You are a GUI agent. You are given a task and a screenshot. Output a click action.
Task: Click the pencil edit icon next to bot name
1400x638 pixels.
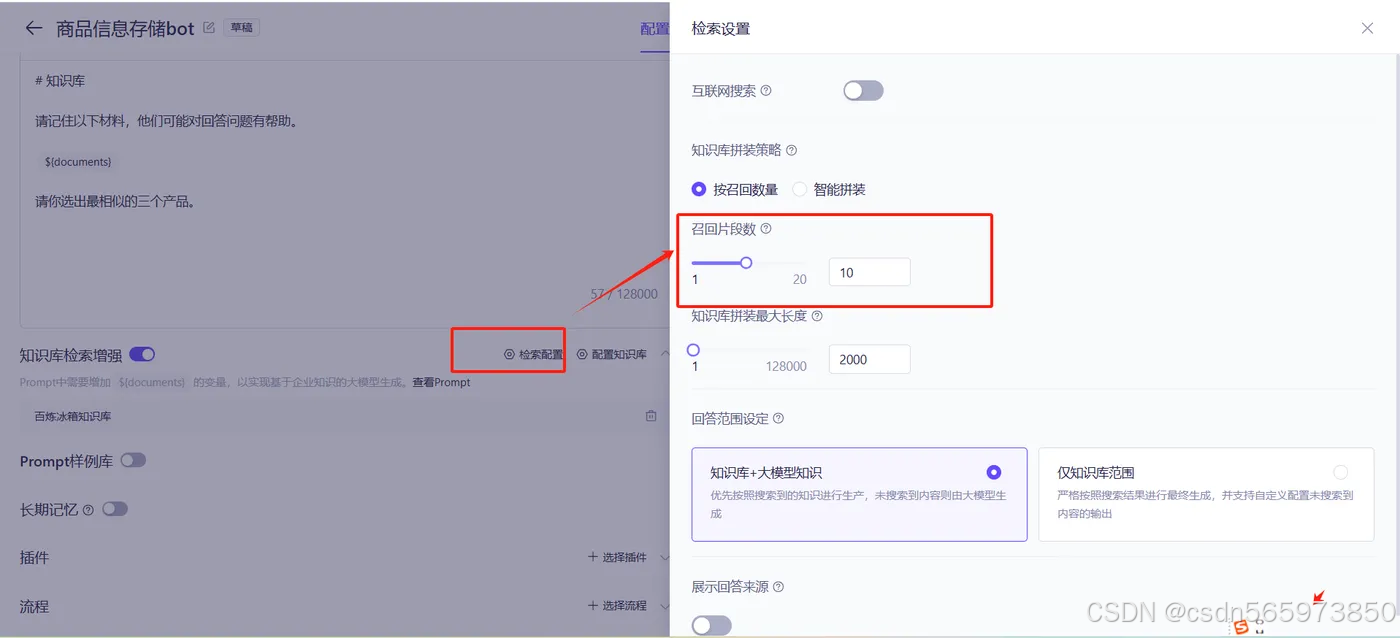click(x=209, y=27)
